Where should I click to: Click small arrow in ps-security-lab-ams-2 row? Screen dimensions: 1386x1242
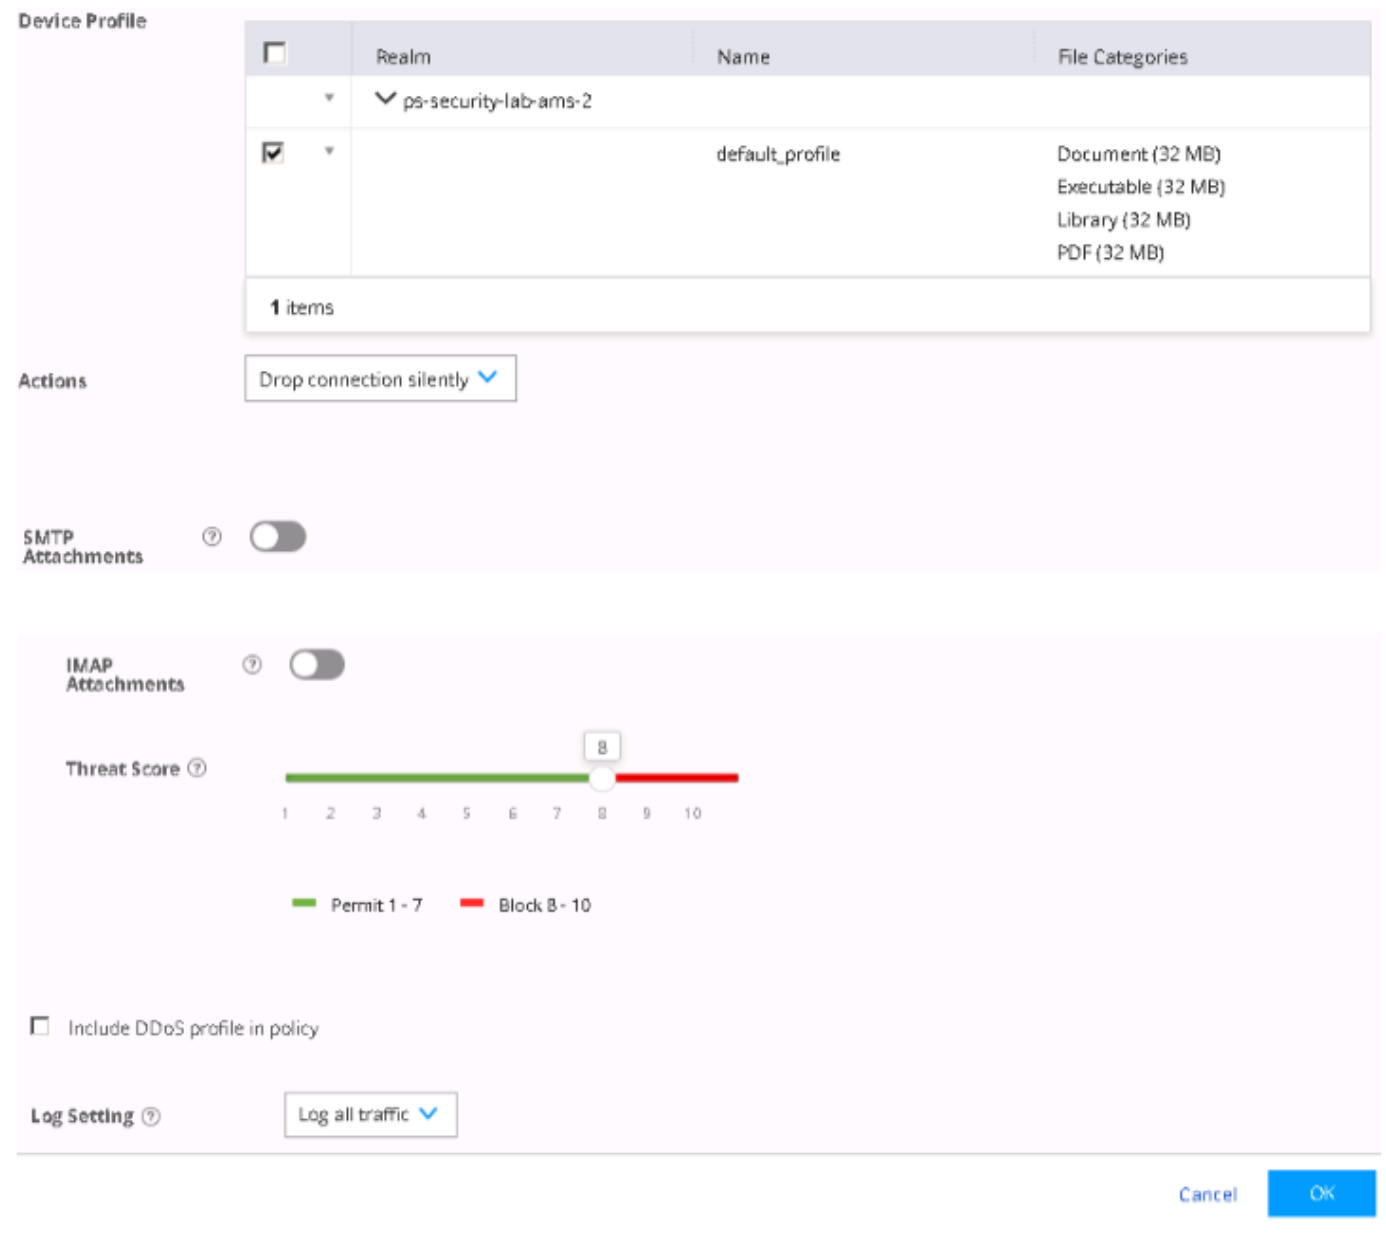tap(329, 98)
